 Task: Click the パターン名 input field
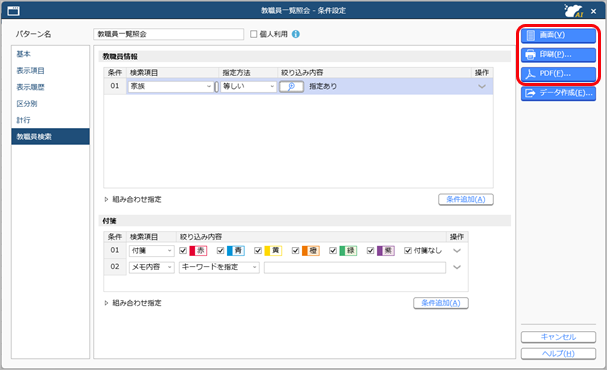(168, 34)
